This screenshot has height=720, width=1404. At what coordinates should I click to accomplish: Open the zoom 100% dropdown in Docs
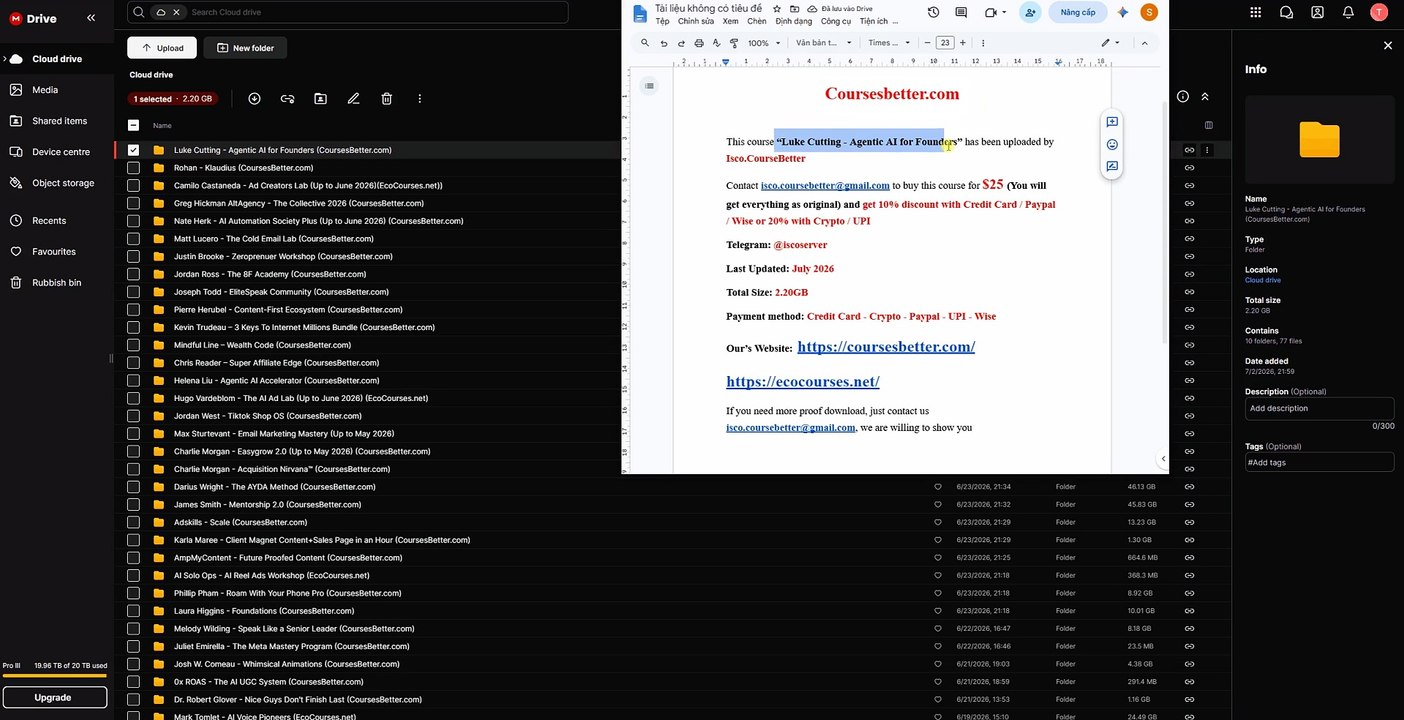[763, 43]
